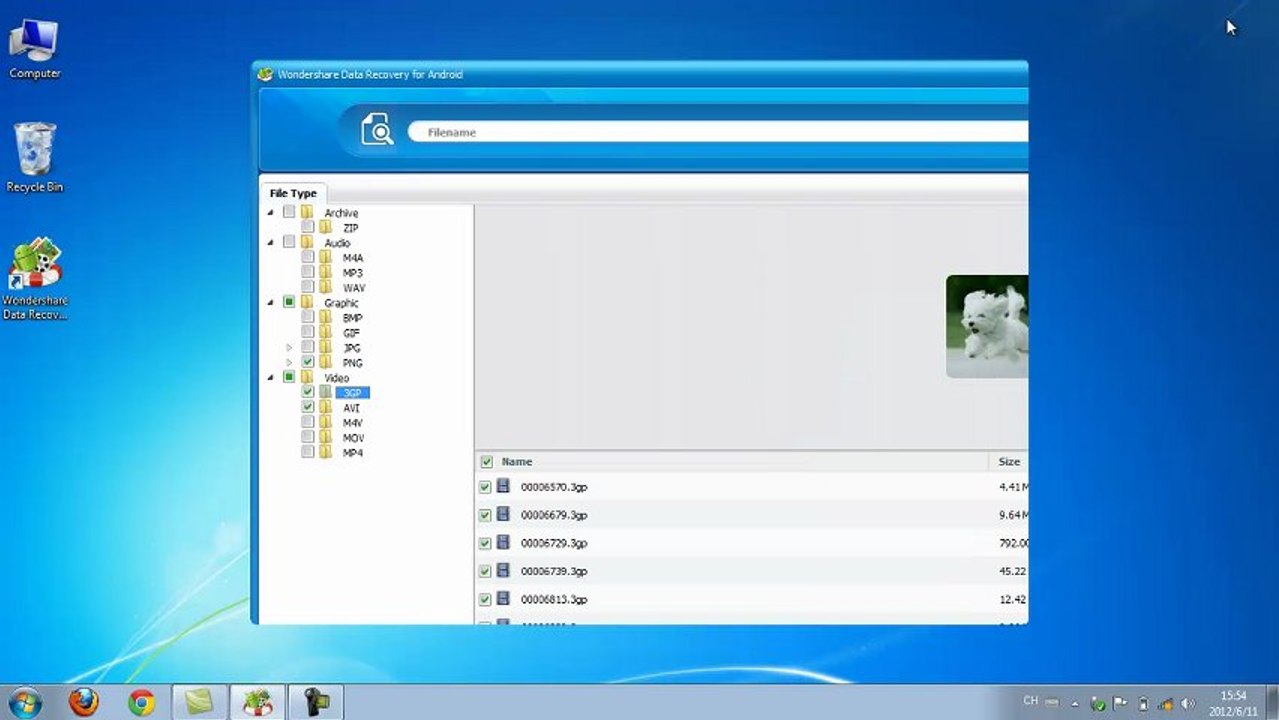This screenshot has height=720, width=1279.
Task: Click the Filename search field
Action: coord(718,132)
